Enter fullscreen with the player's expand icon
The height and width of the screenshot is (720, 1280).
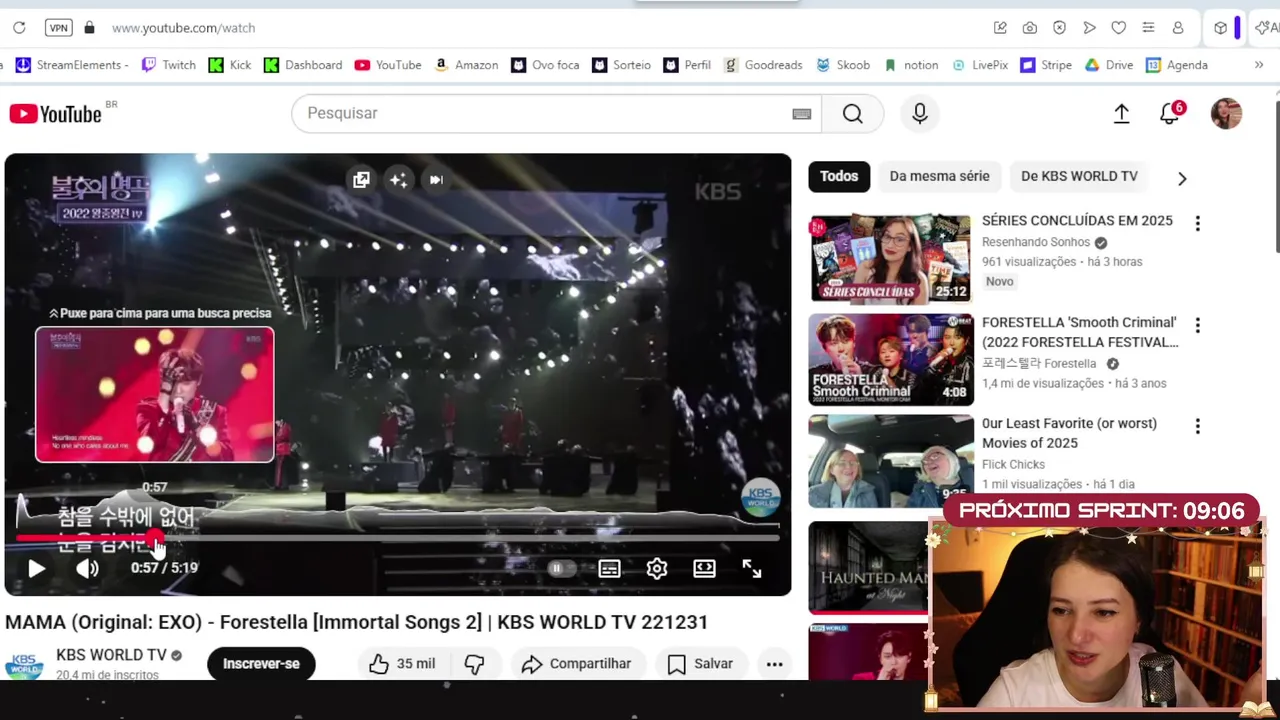(x=752, y=568)
